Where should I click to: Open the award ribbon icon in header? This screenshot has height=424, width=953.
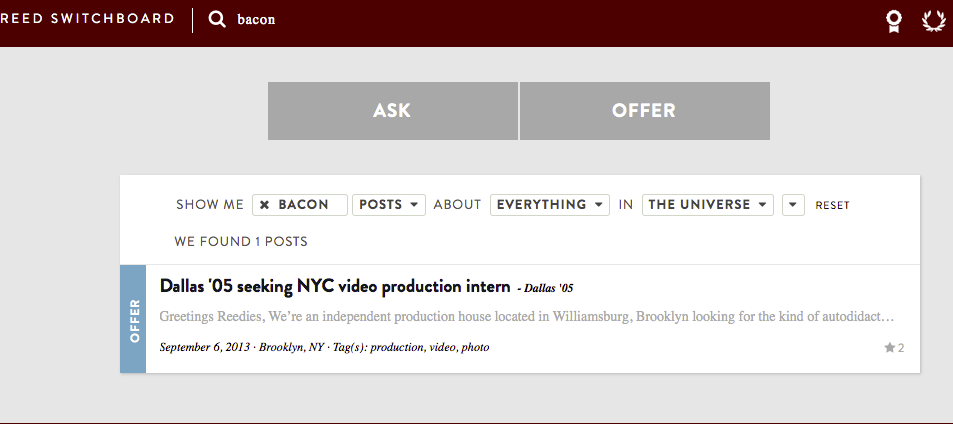893,21
